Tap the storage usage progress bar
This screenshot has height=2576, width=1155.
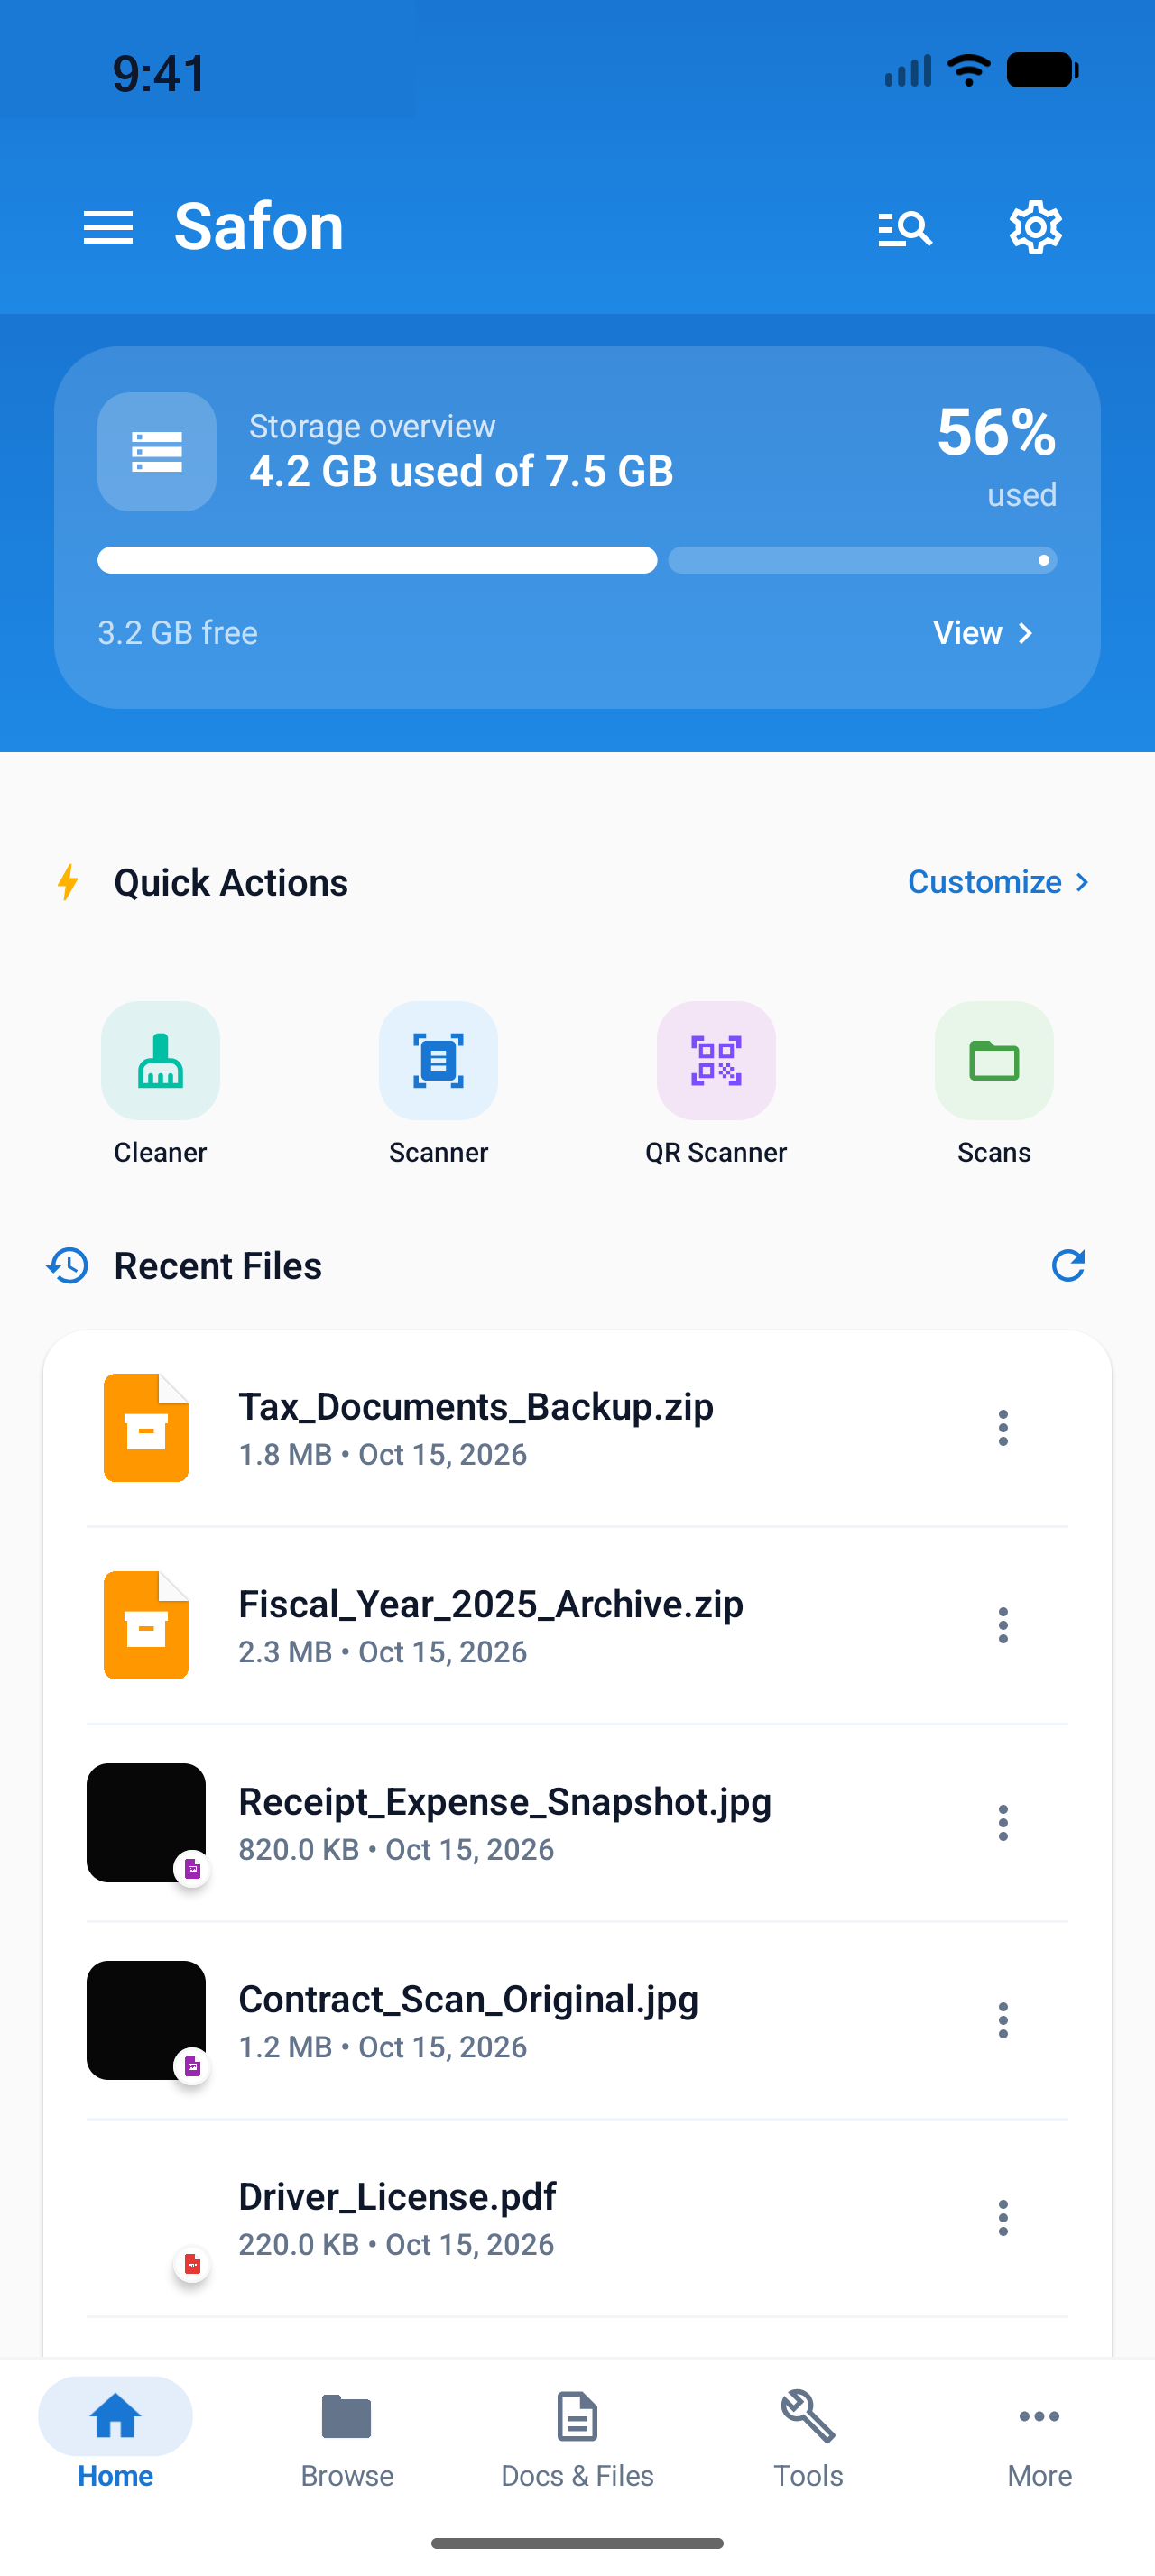(577, 560)
